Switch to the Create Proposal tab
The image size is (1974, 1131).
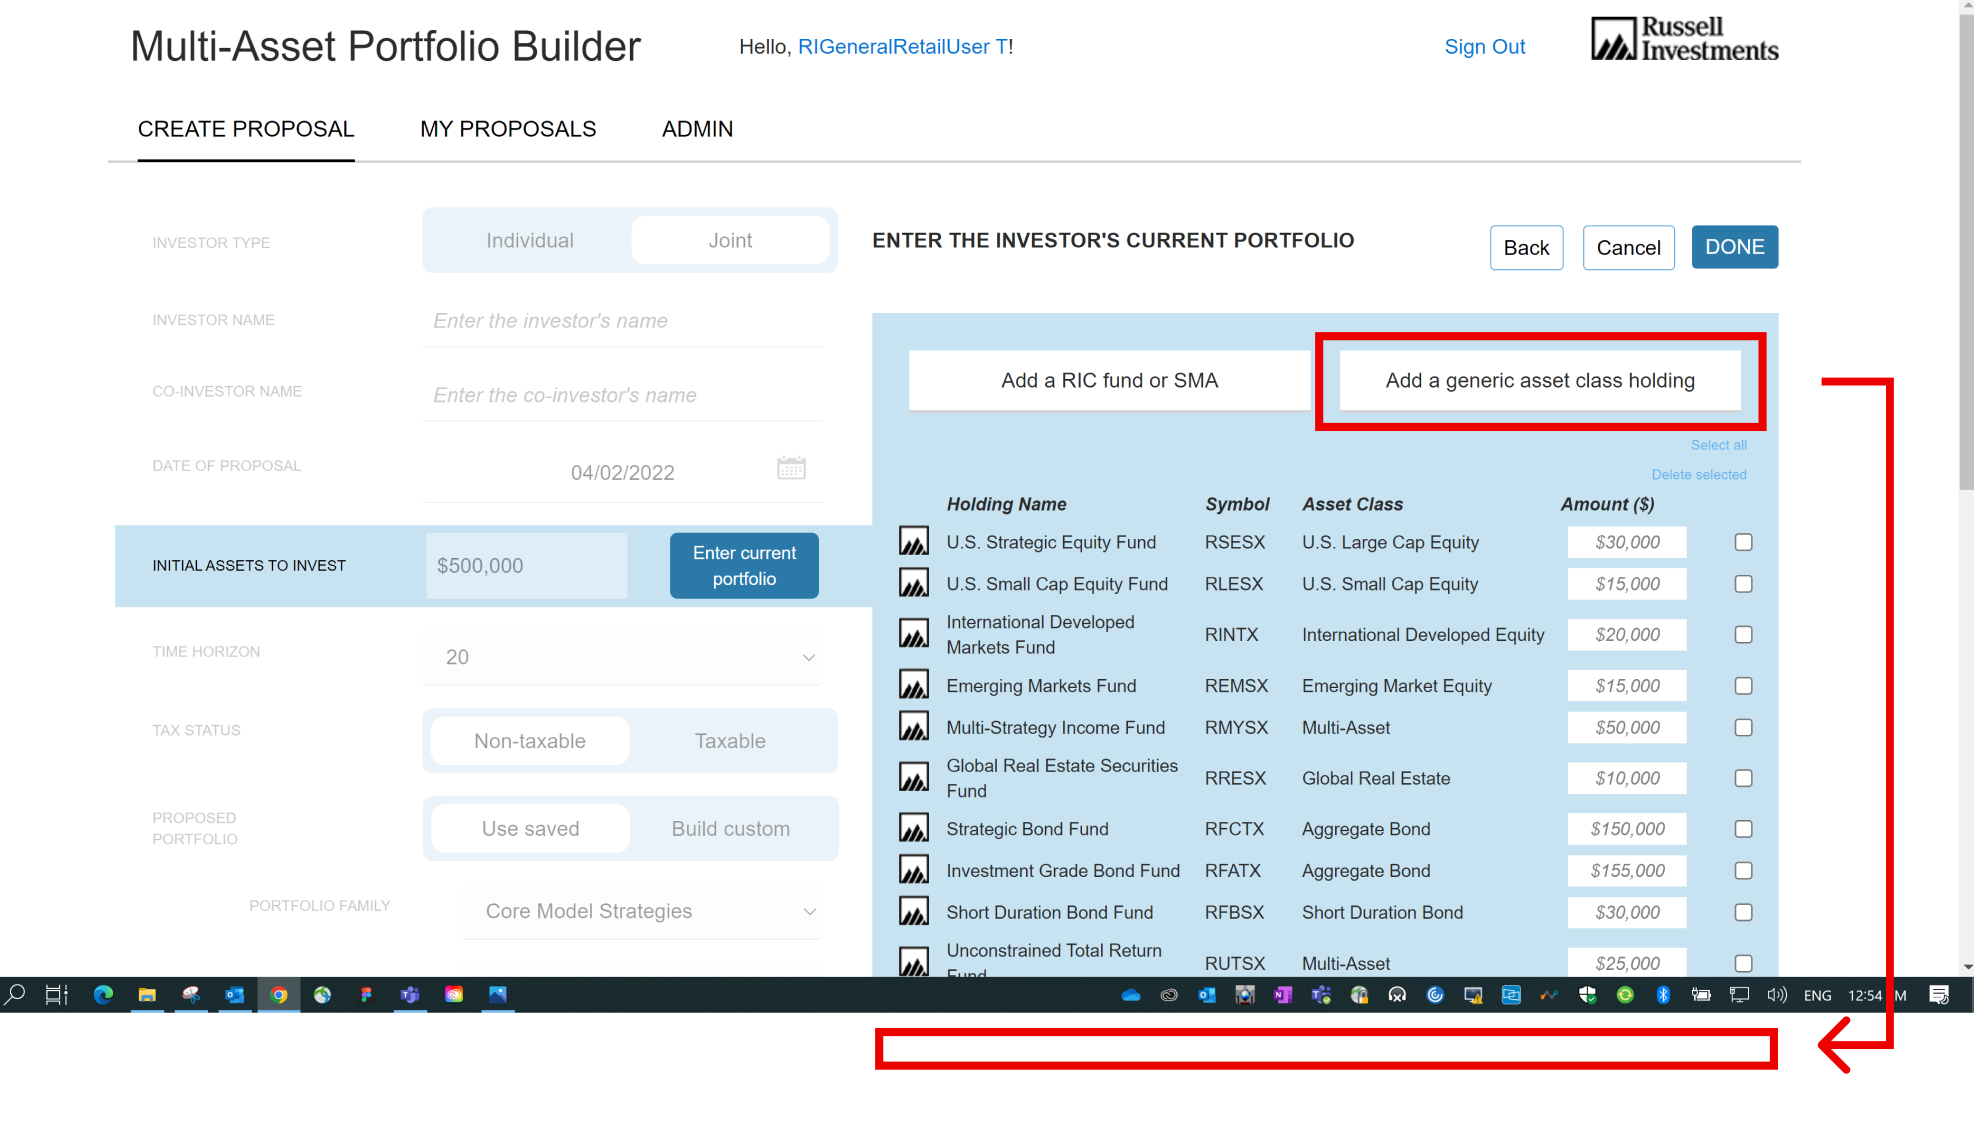[246, 129]
